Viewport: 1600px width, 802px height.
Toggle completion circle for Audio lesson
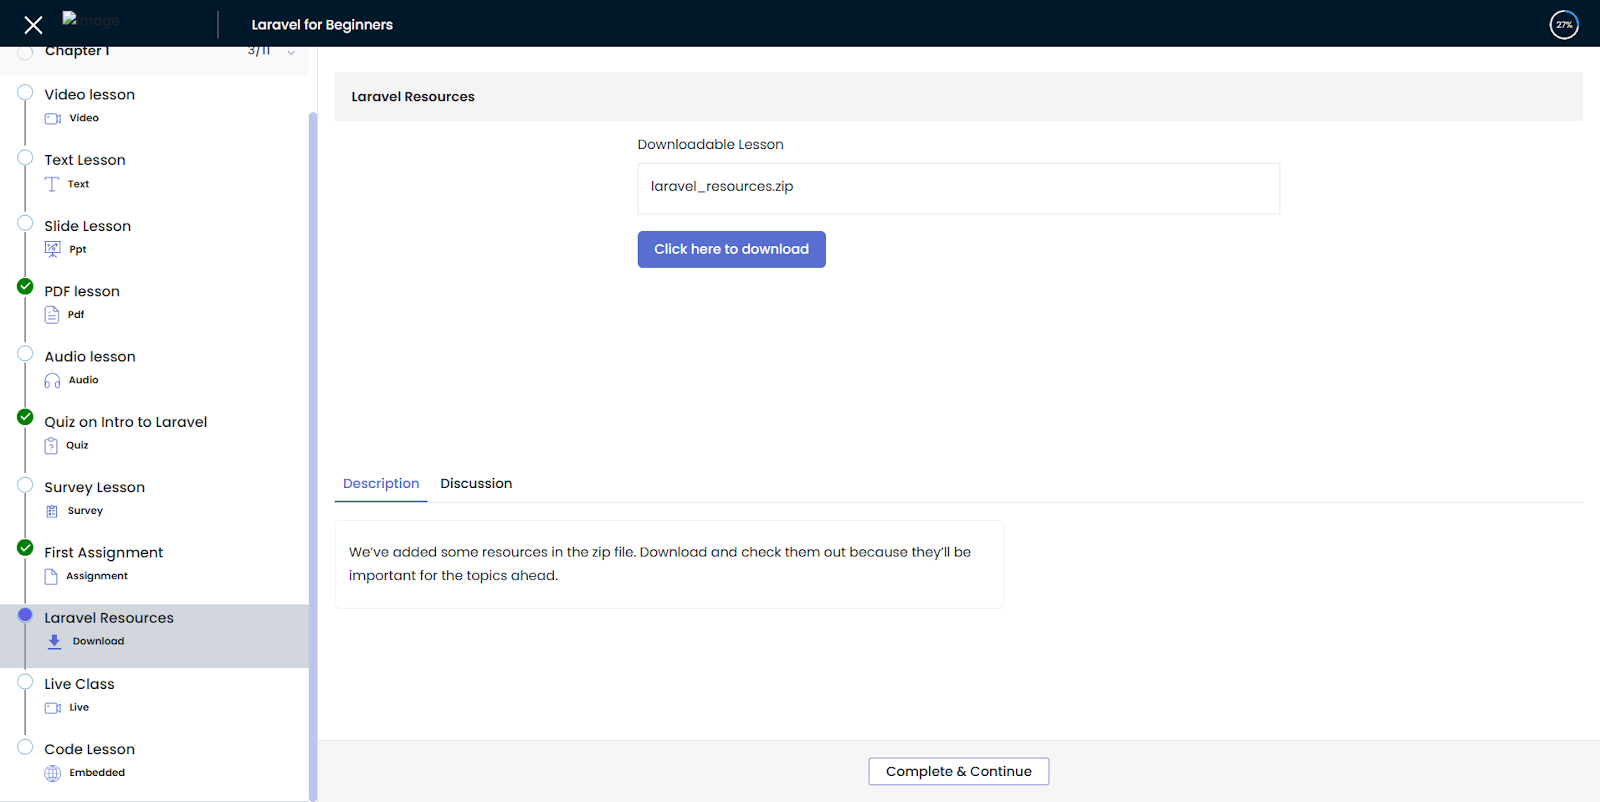coord(25,353)
